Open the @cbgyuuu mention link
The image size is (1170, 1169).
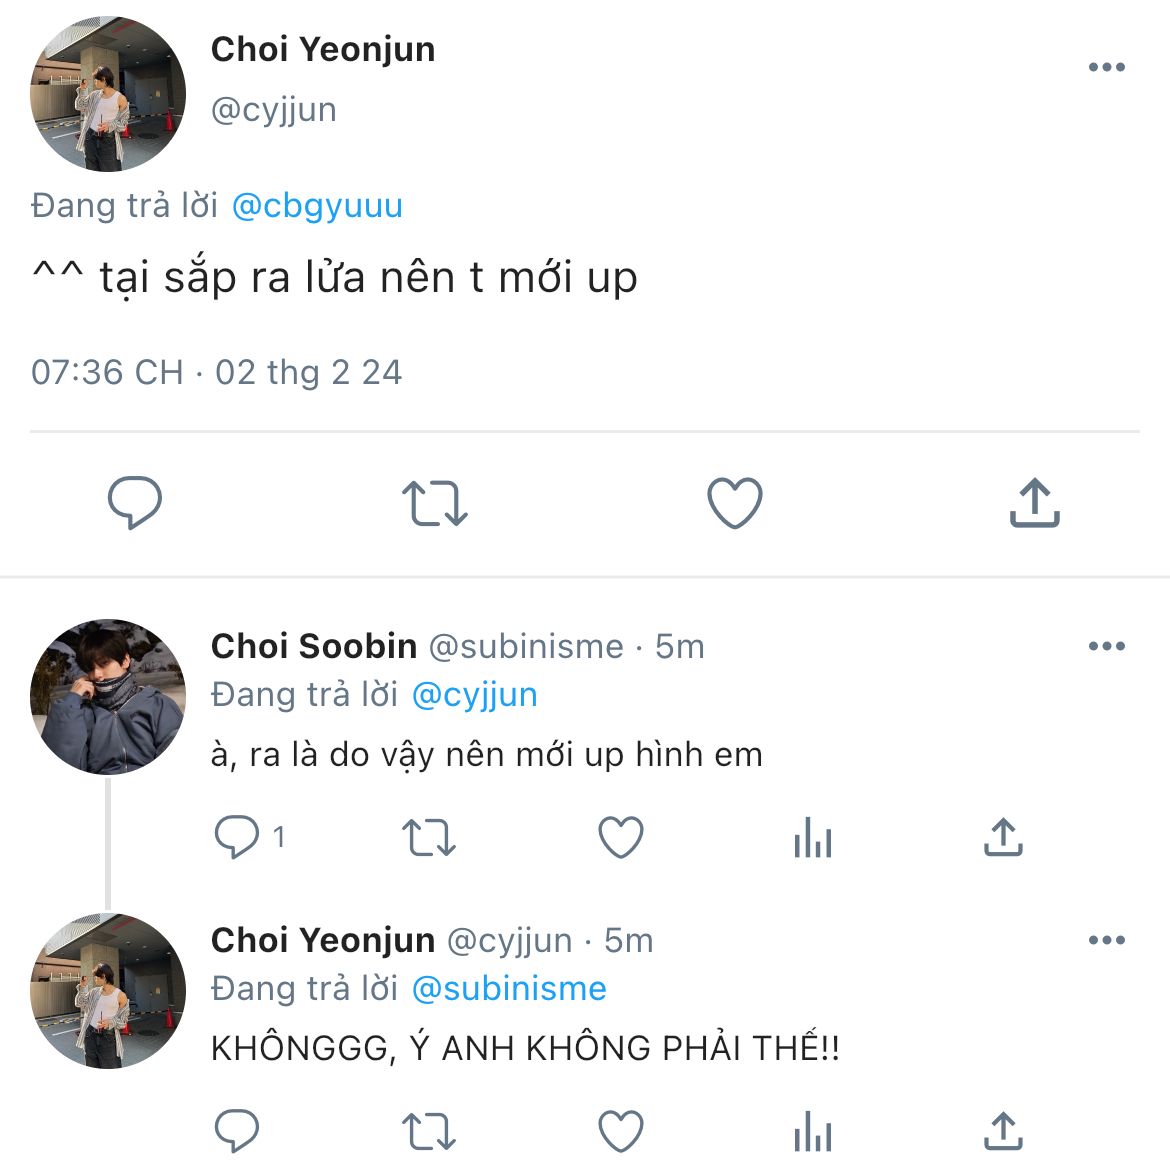(317, 206)
